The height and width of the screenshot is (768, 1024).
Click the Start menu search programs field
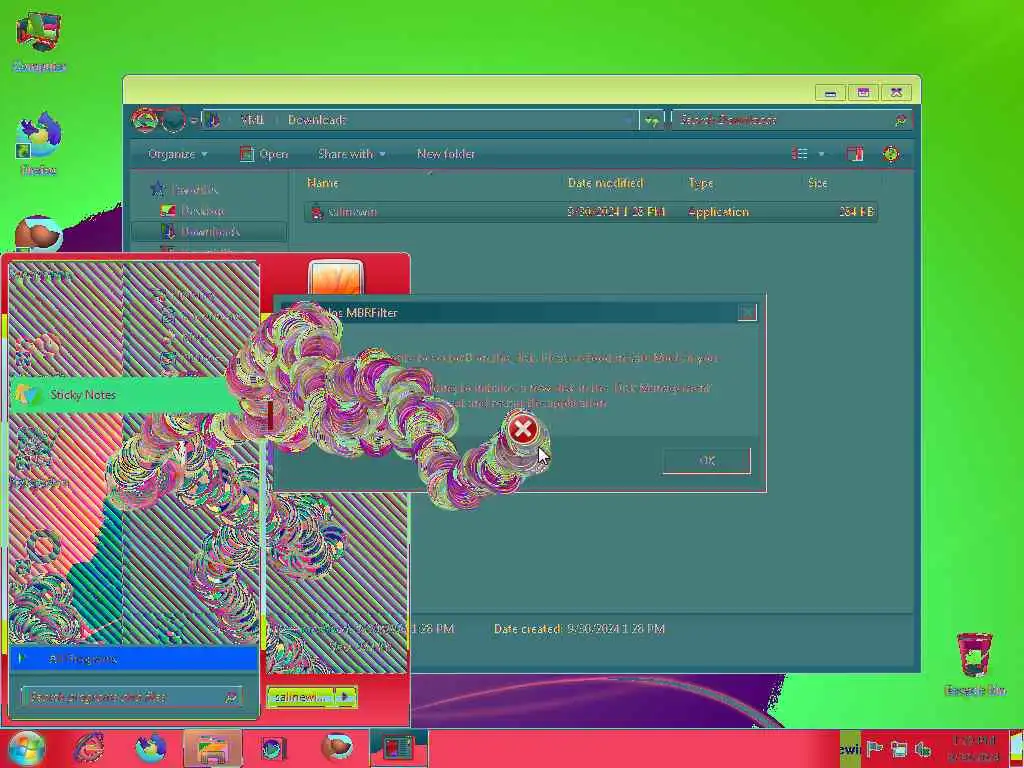pos(131,697)
